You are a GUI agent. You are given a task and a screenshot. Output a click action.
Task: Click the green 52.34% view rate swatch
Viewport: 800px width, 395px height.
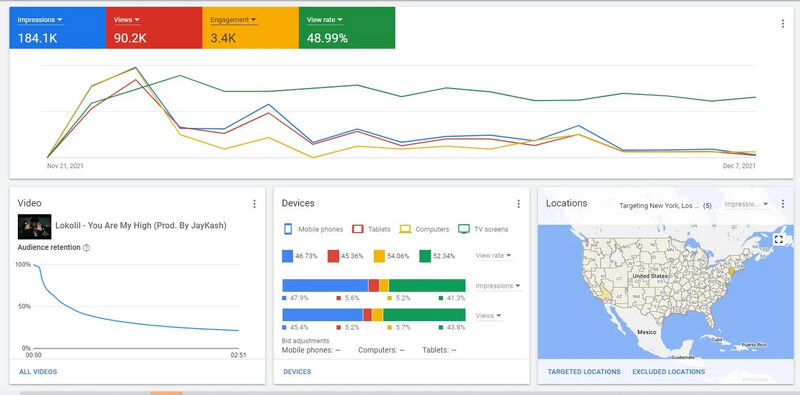tap(425, 256)
